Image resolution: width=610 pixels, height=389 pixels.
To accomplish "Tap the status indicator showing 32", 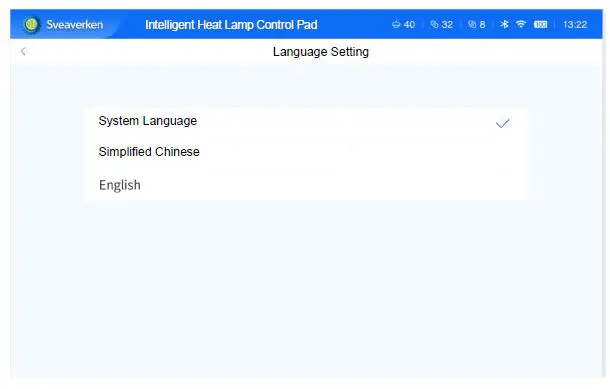I will pos(442,25).
